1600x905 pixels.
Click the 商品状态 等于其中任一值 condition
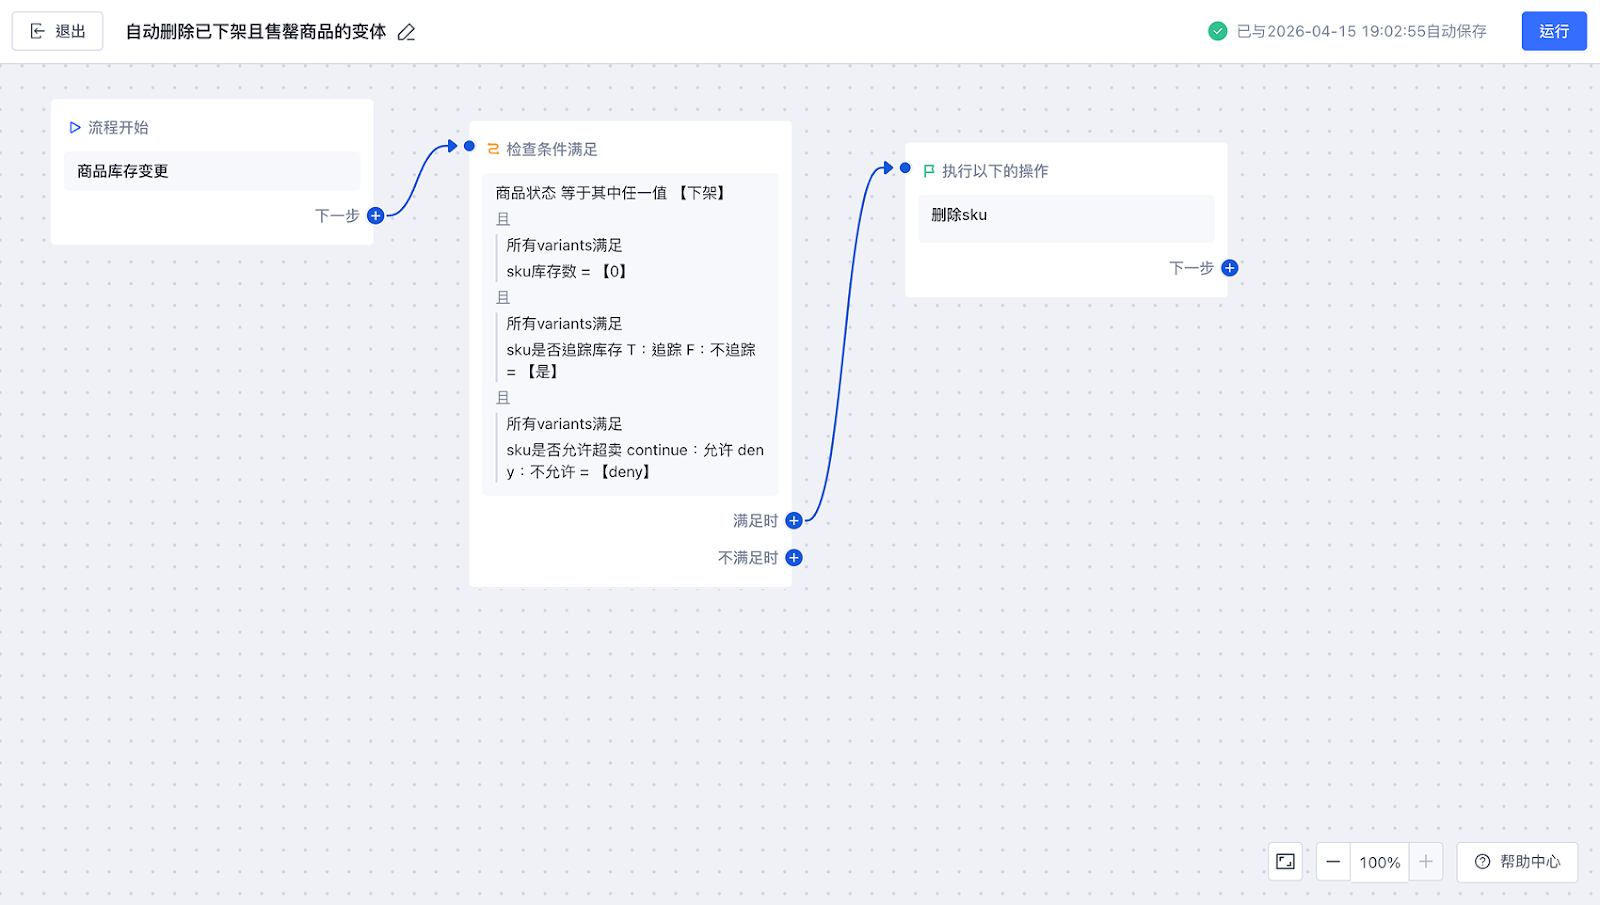(x=610, y=193)
